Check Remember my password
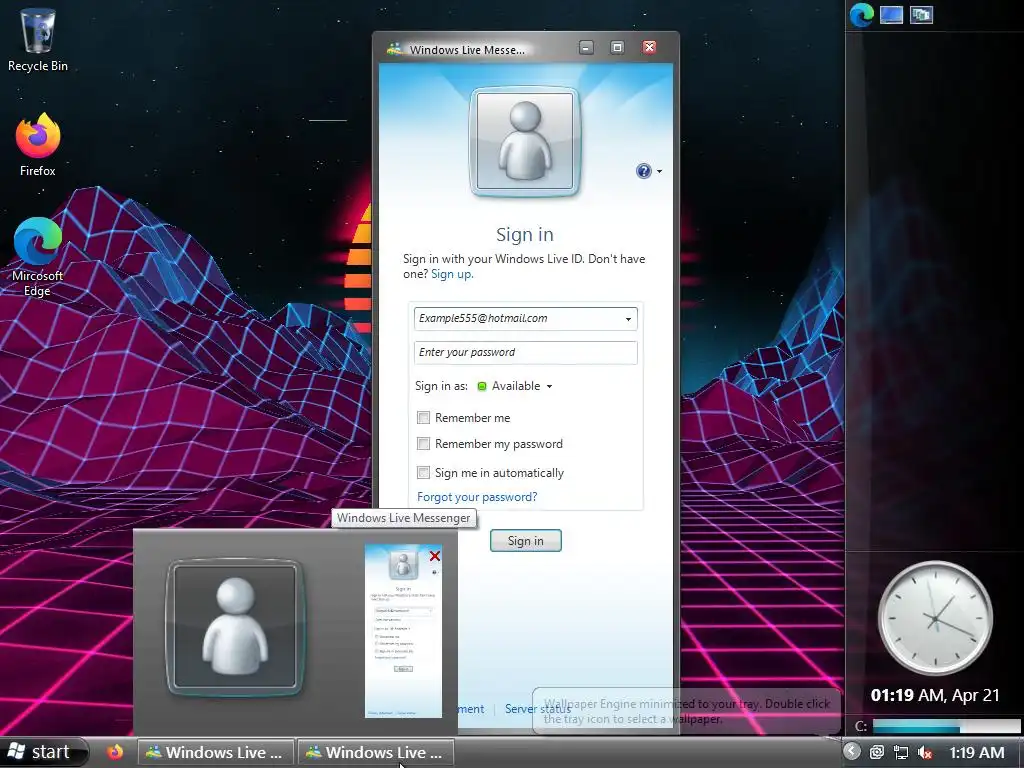 (423, 443)
